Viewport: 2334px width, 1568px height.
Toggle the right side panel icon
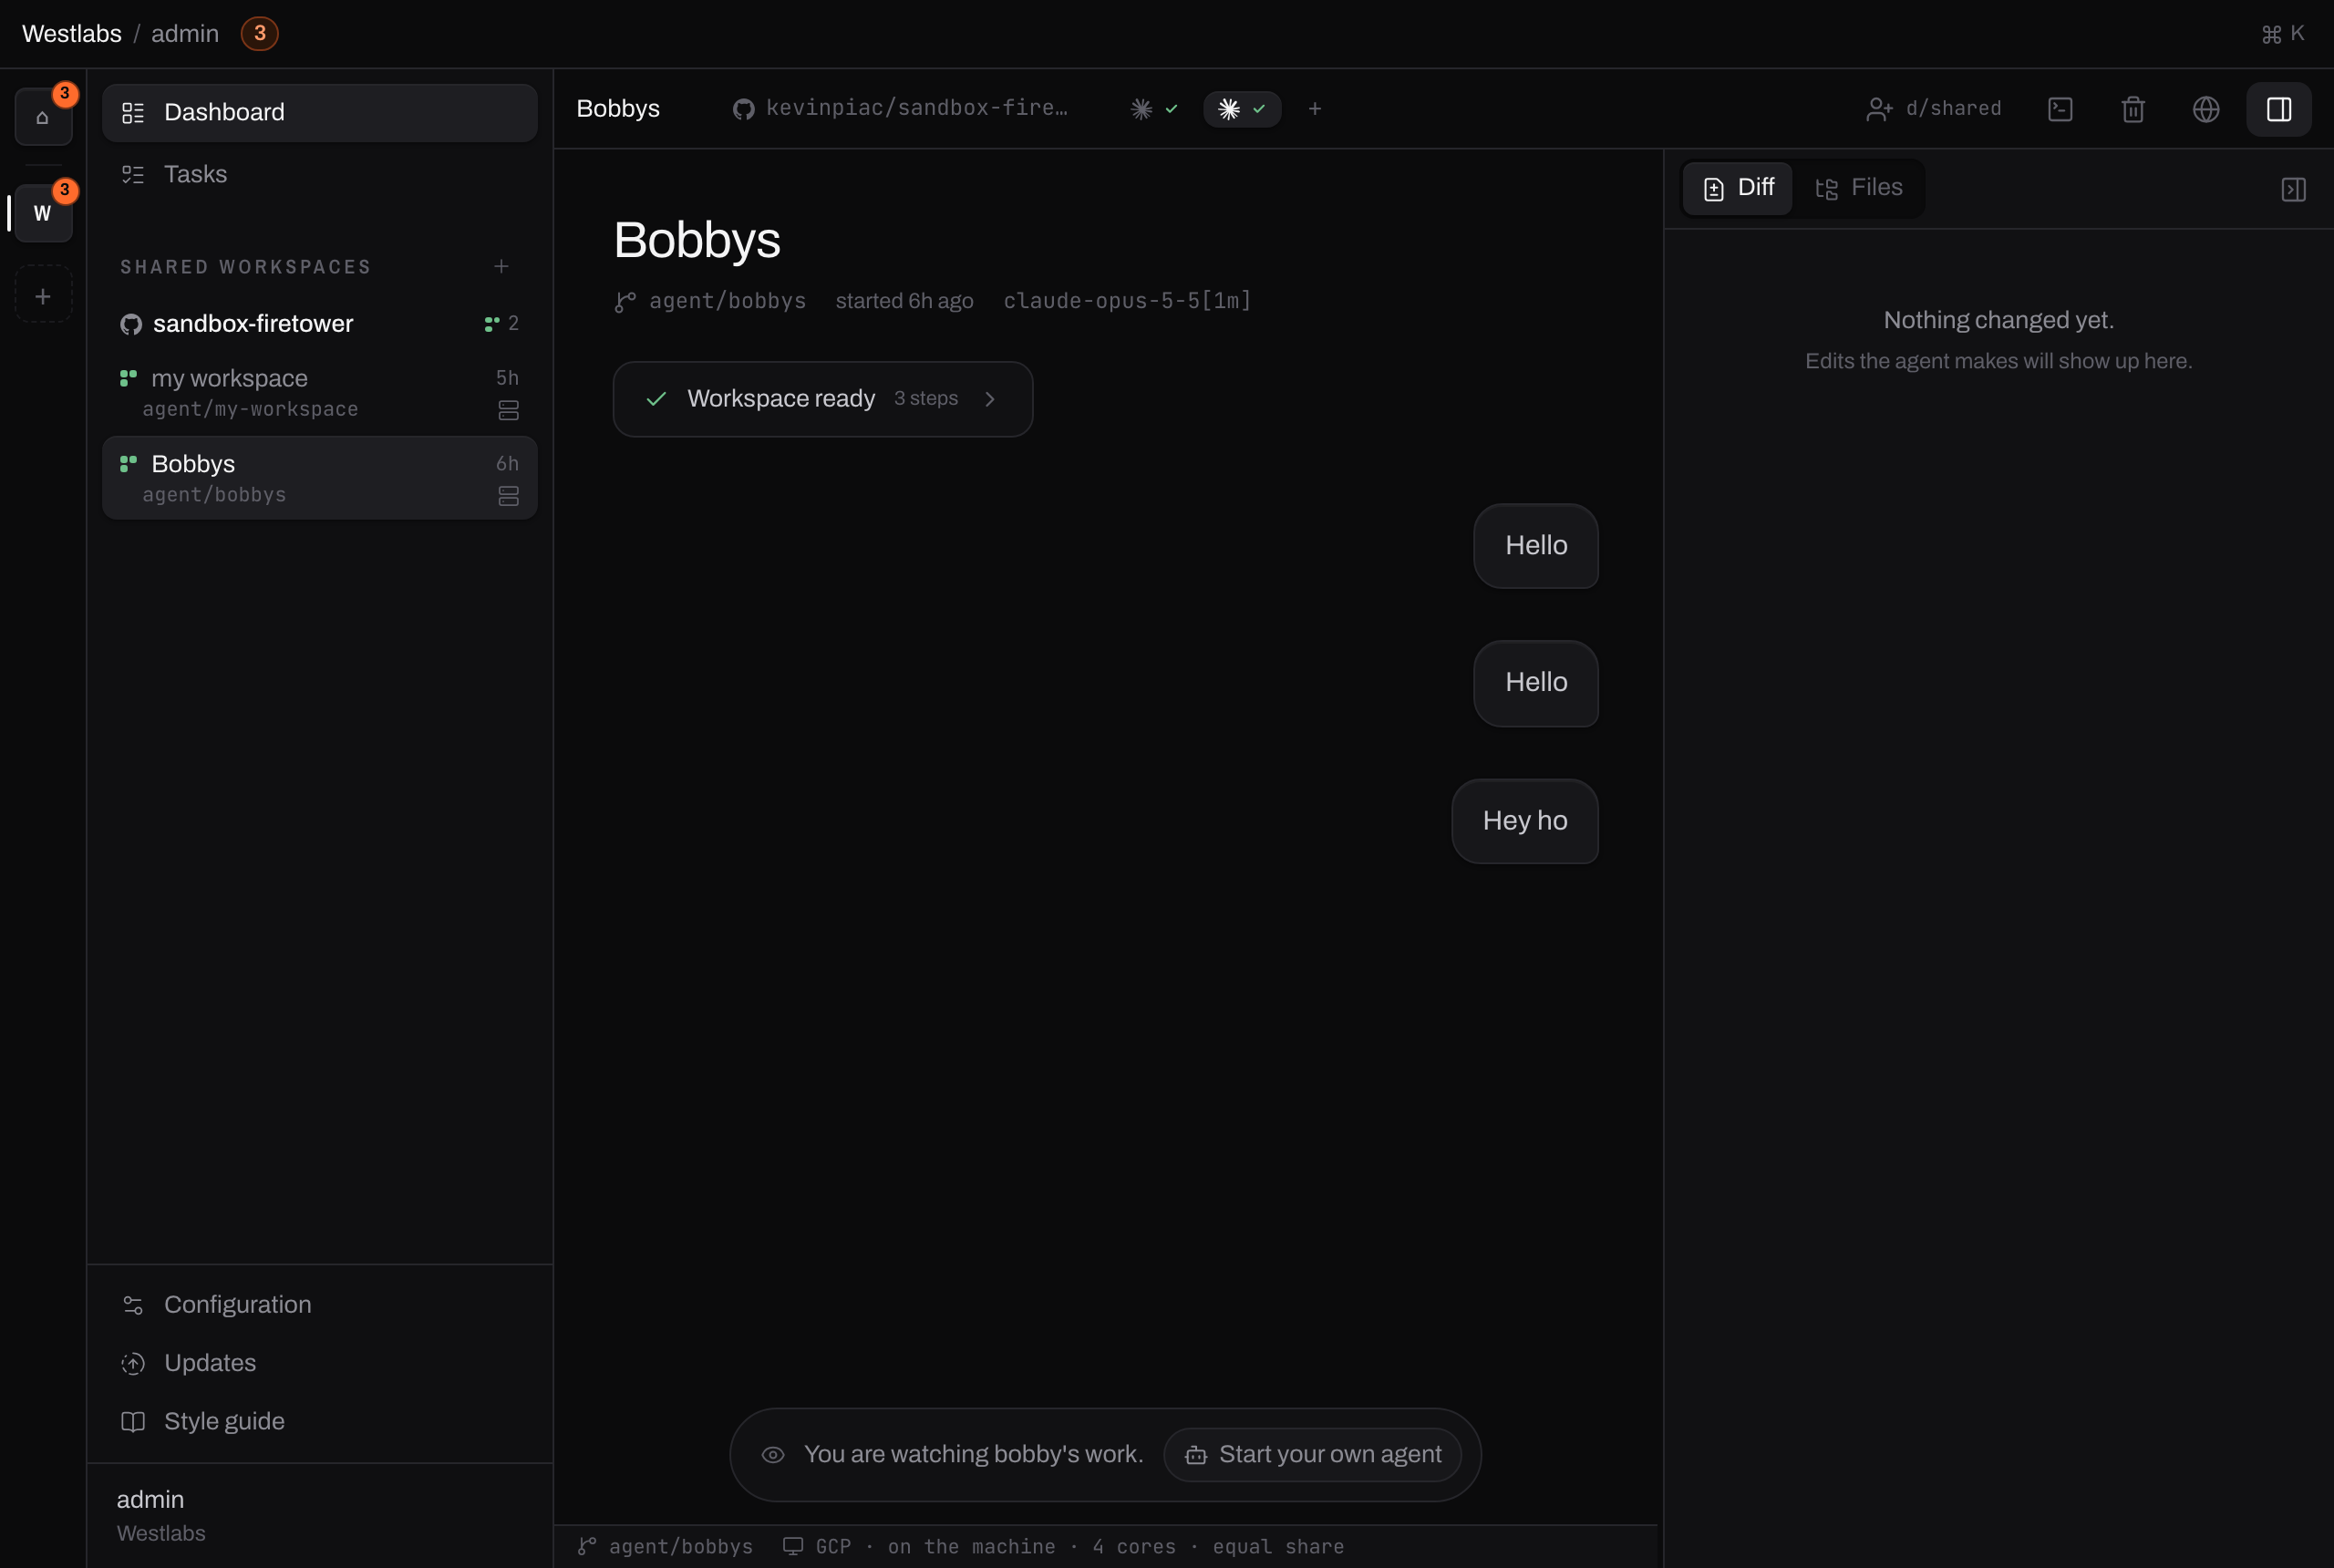[2279, 109]
